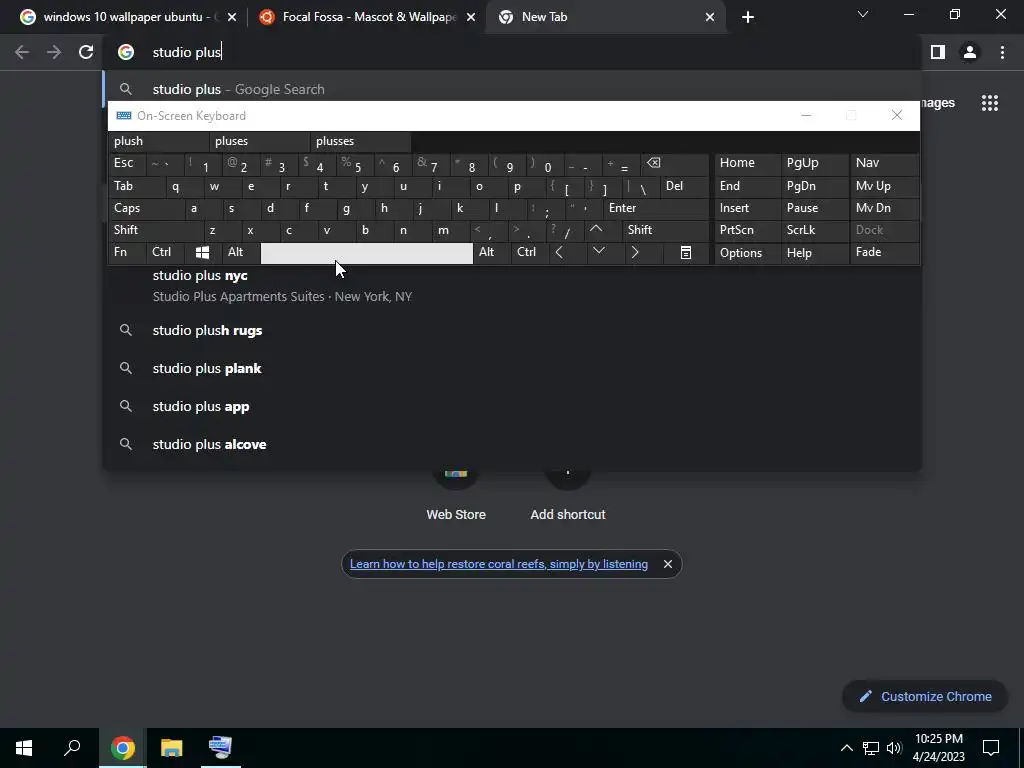Viewport: 1024px width, 768px height.
Task: Click the address bar containing 'studio plus'
Action: [x=511, y=52]
